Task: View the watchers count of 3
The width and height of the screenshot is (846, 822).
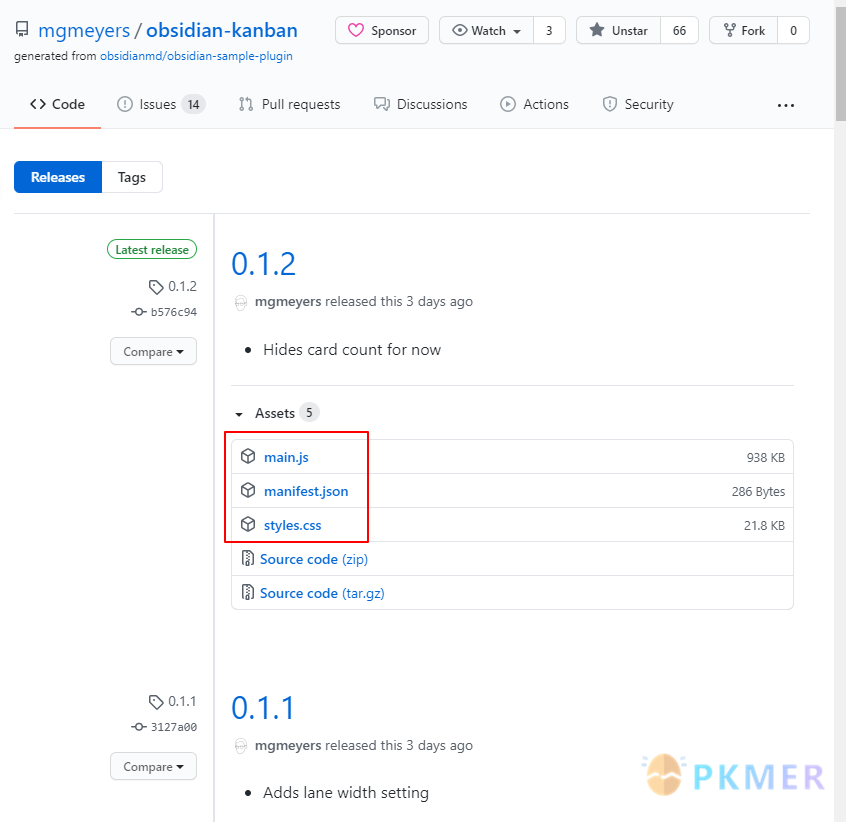Action: (549, 30)
